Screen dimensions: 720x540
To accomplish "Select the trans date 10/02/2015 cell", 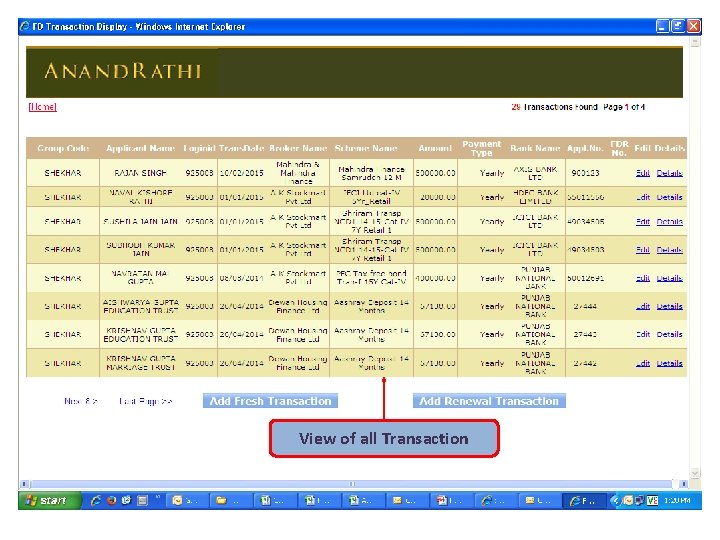I will pyautogui.click(x=241, y=173).
